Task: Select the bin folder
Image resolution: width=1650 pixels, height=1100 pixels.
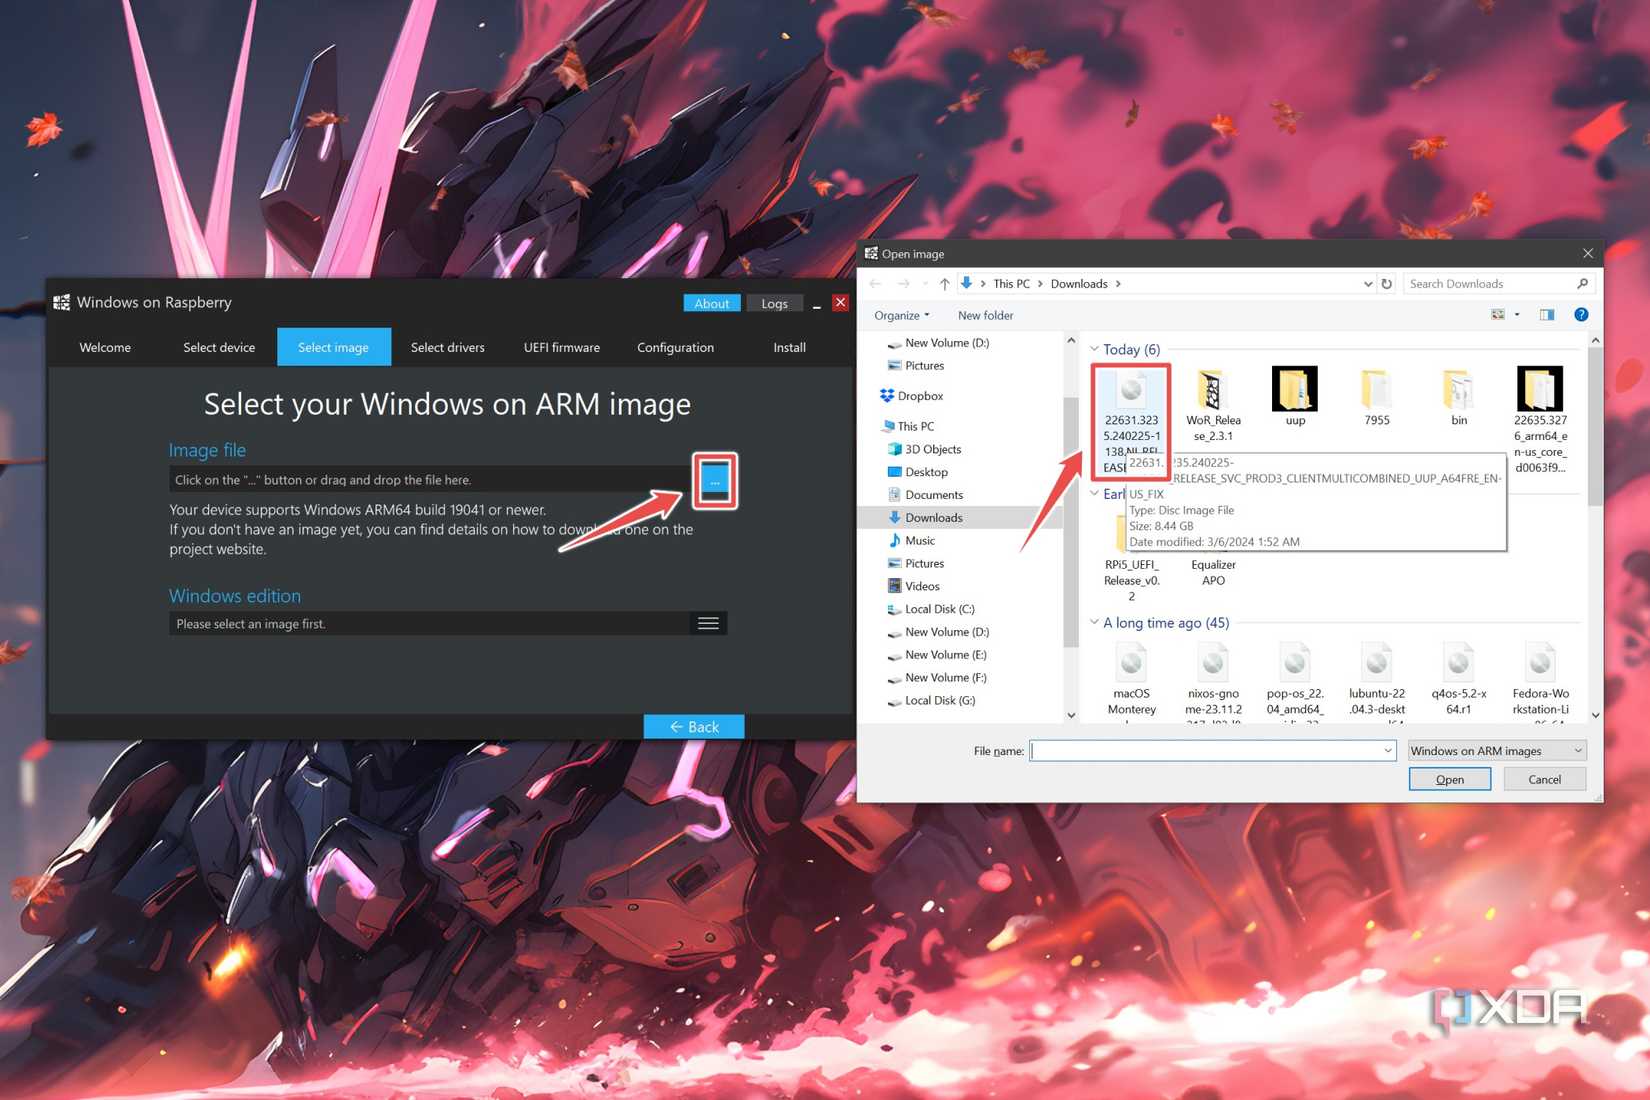Action: (1459, 398)
